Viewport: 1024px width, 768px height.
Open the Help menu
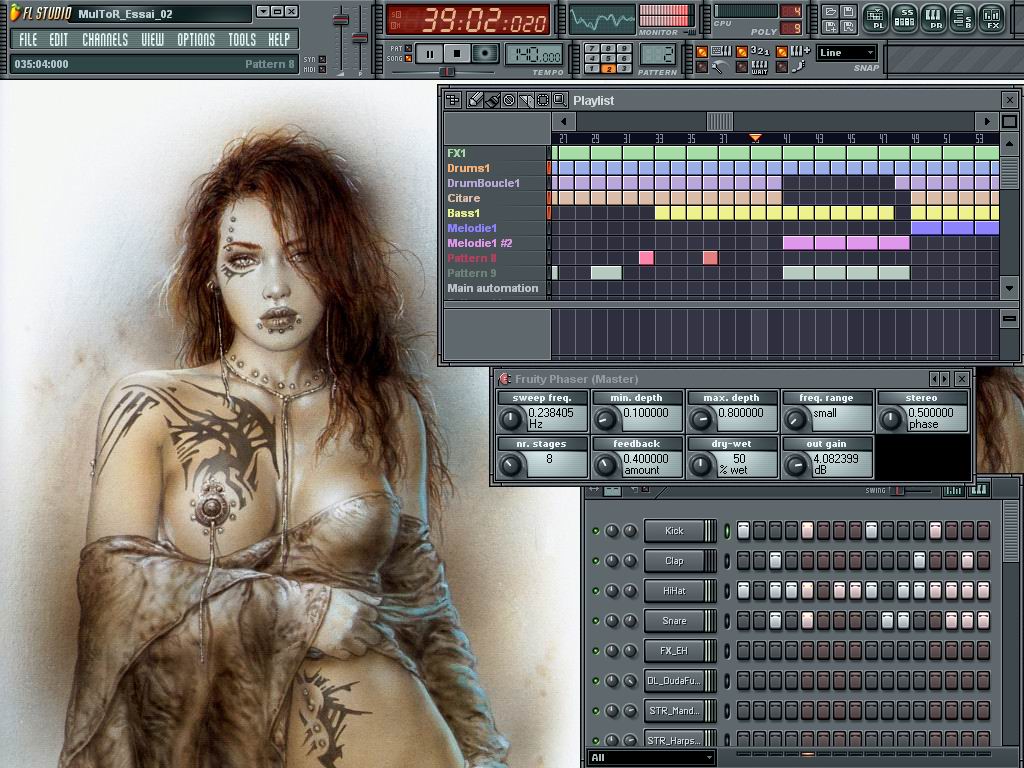[279, 40]
